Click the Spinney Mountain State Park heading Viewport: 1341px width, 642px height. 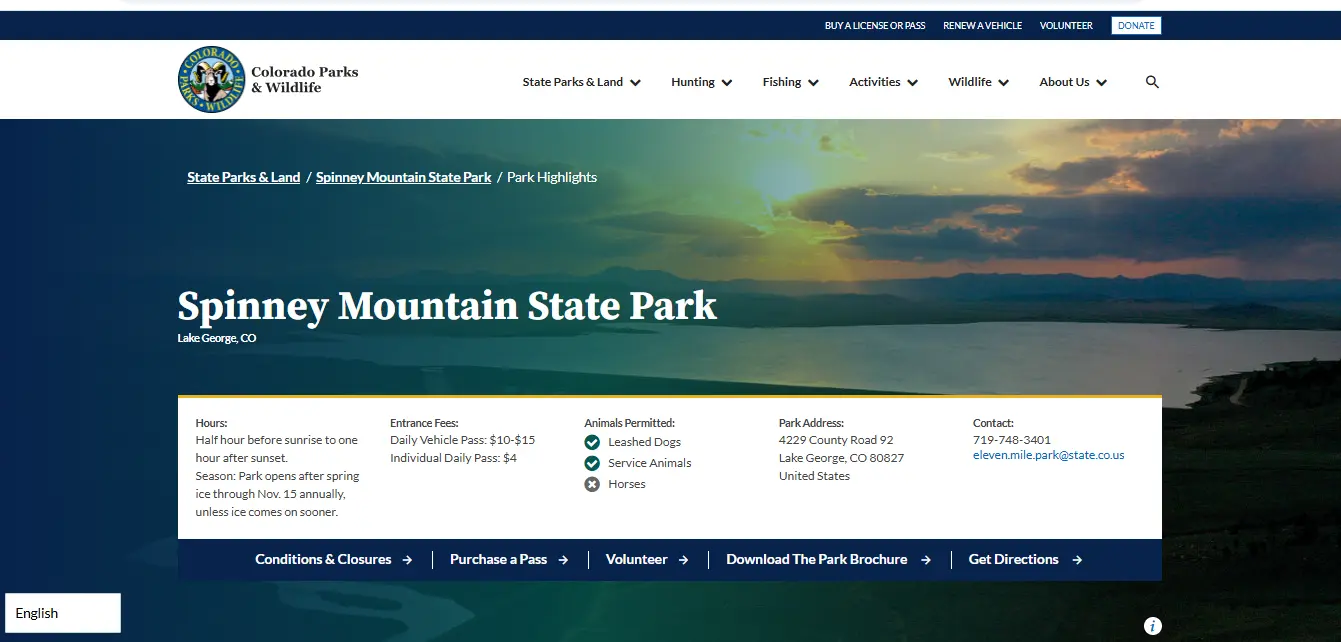[x=447, y=305]
